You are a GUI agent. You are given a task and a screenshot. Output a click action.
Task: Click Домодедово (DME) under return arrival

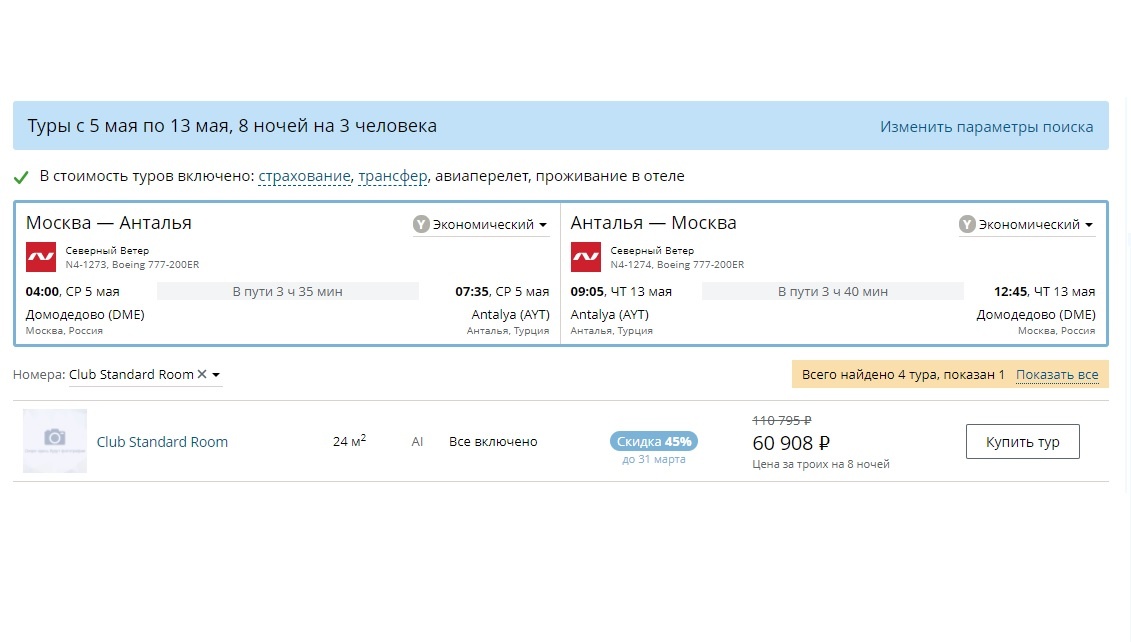1036,315
